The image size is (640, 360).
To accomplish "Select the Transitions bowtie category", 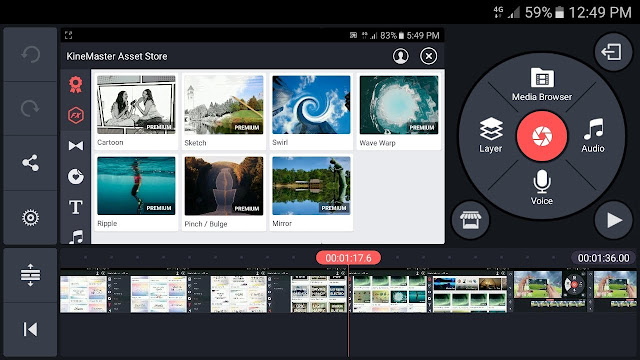I will (x=76, y=146).
